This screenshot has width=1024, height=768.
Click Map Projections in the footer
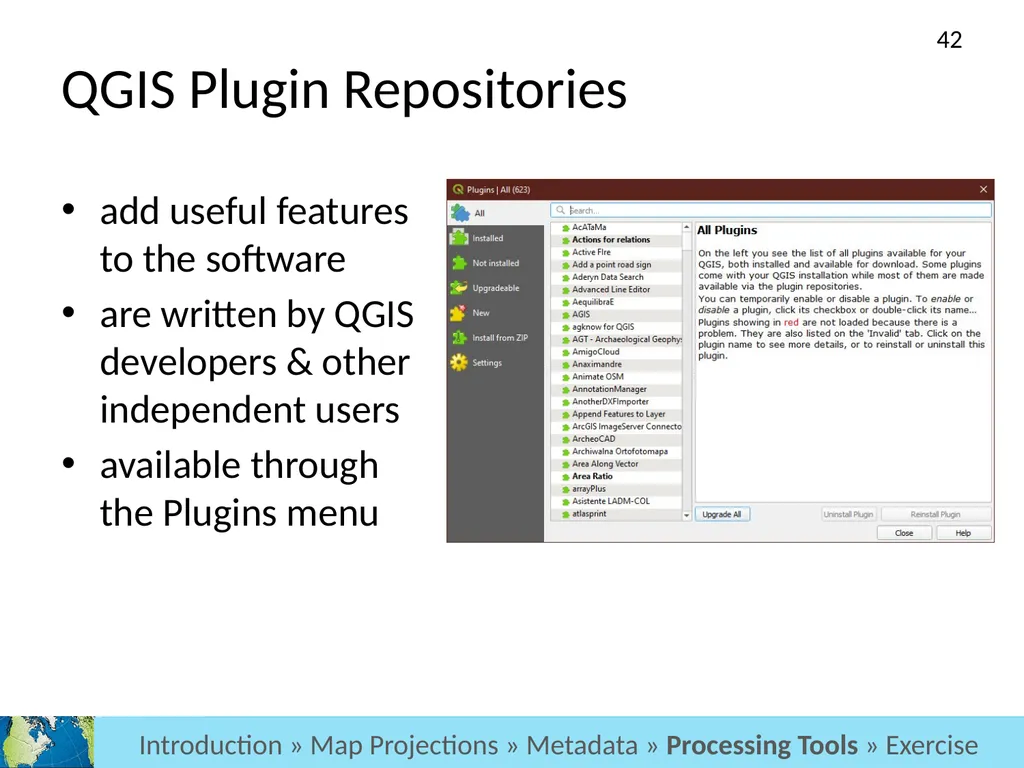[404, 745]
